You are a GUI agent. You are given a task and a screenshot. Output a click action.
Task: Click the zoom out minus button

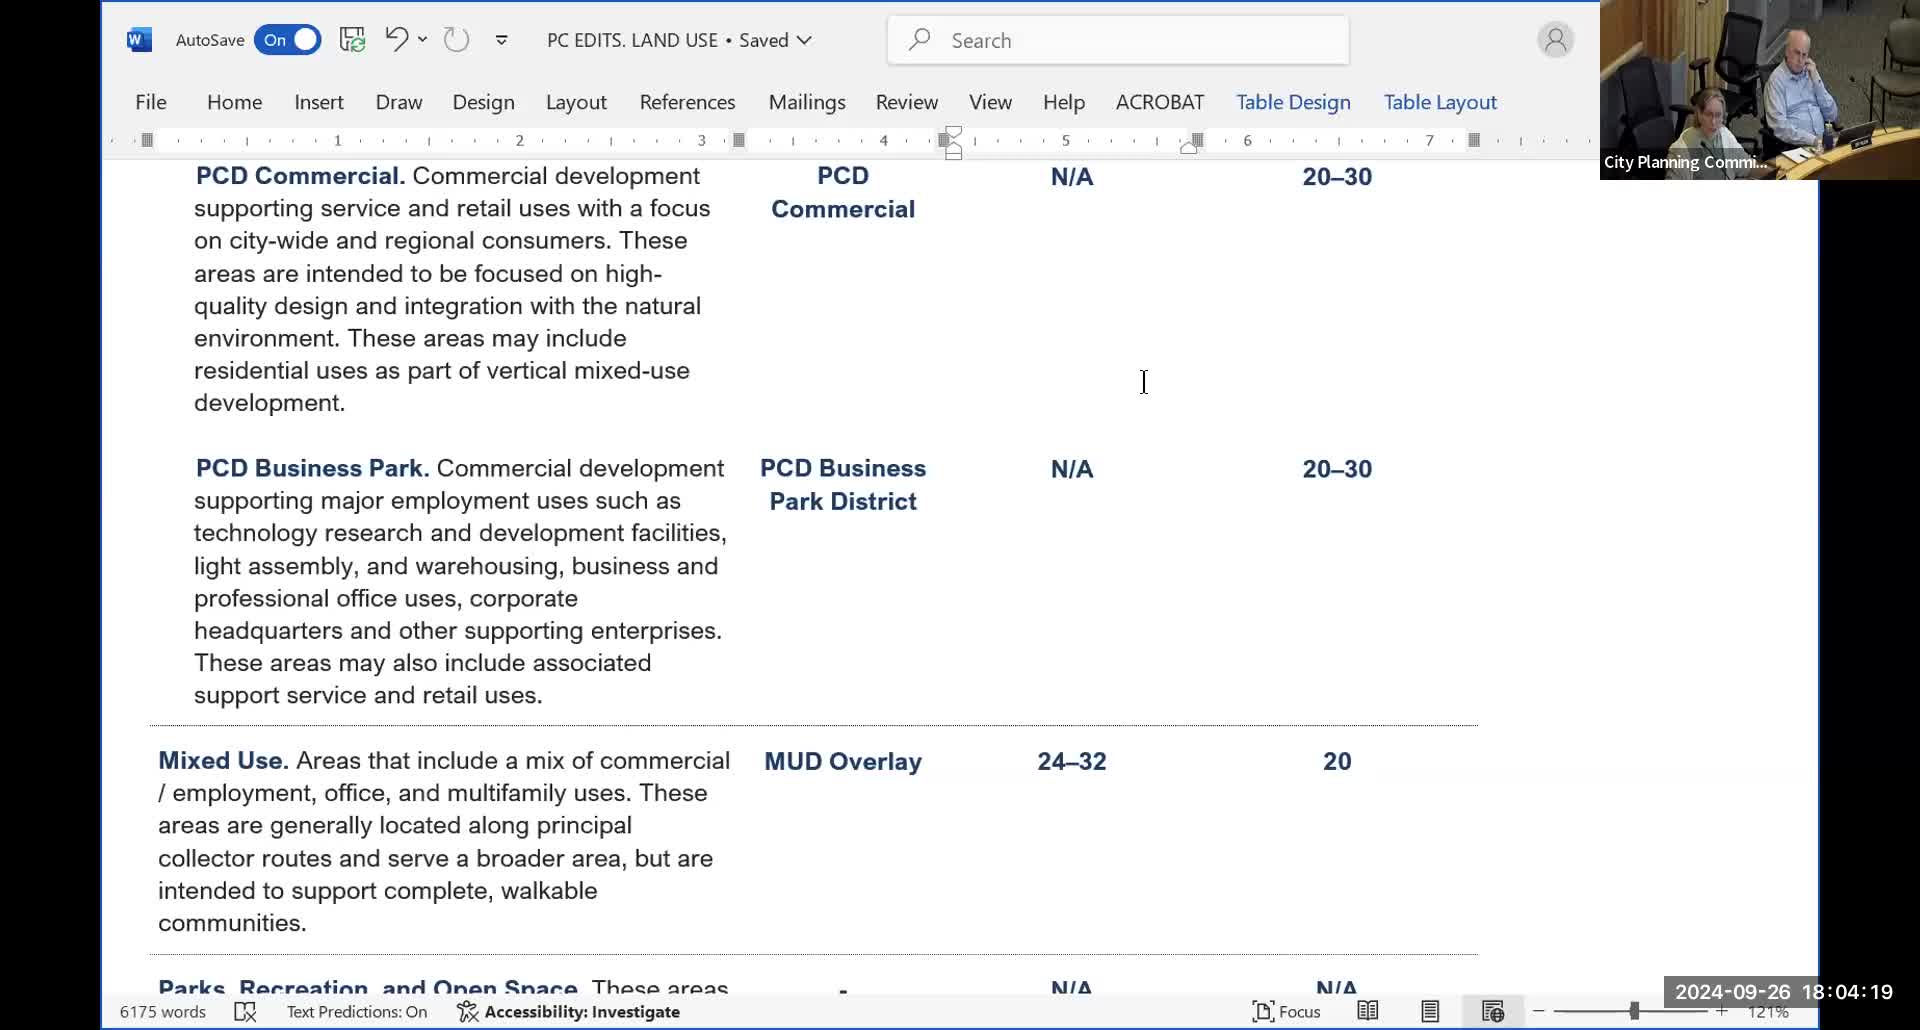coord(1539,1012)
